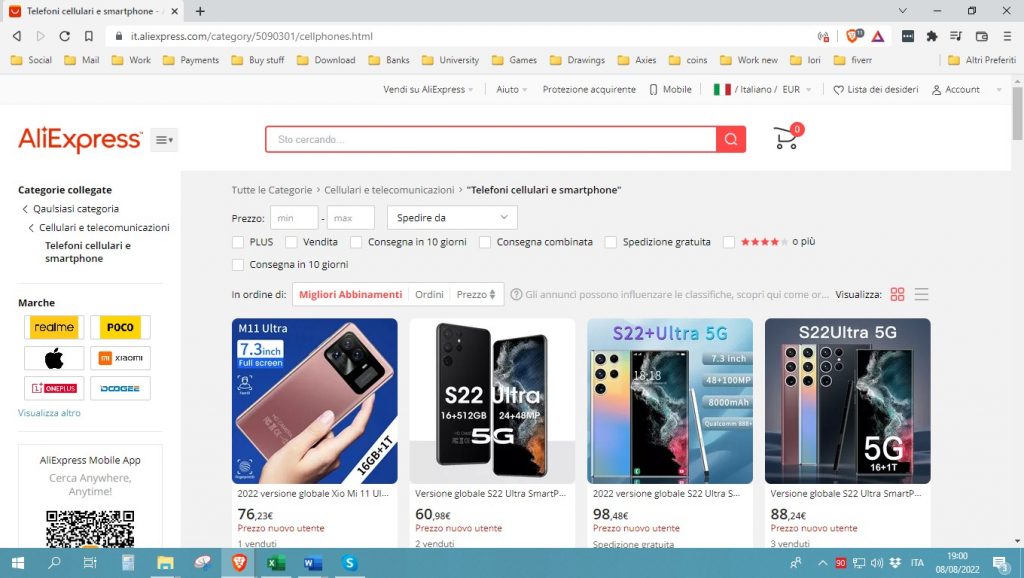Enable the PLUS filter checkbox
Image resolution: width=1024 pixels, height=578 pixels.
click(x=240, y=242)
